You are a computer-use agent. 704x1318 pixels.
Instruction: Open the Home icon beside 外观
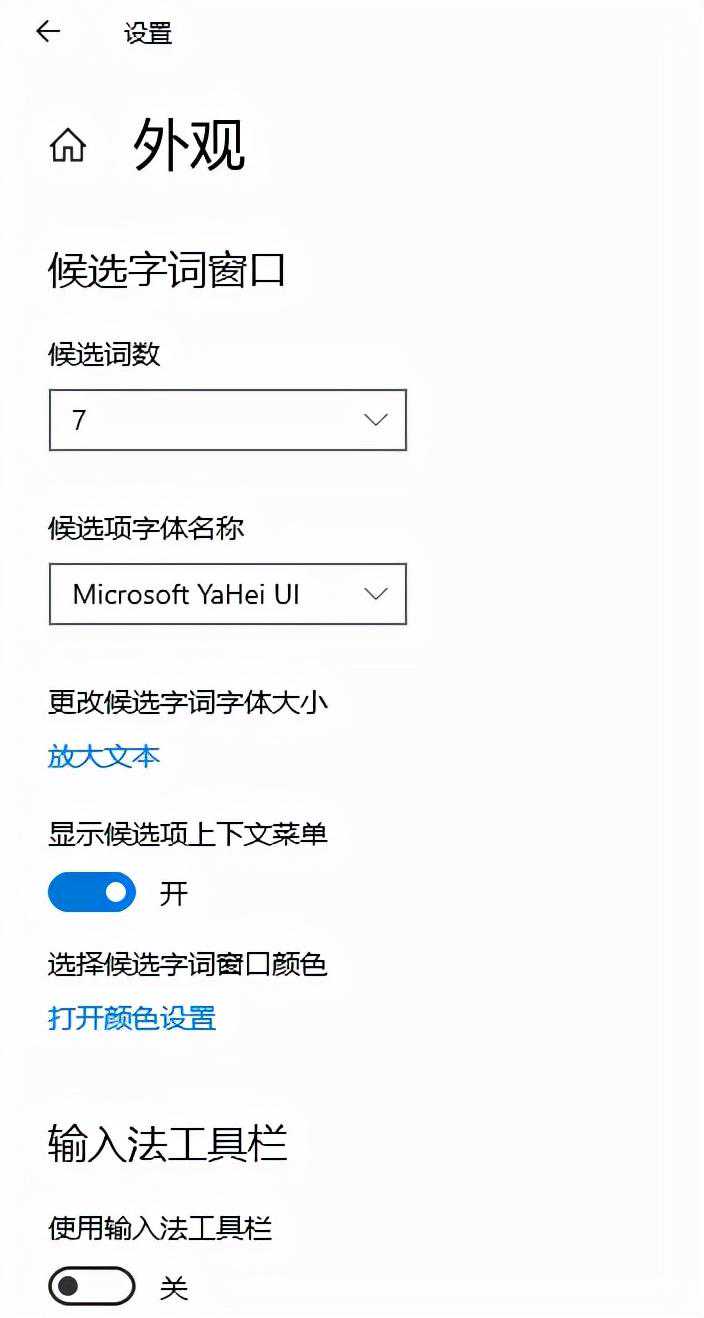point(68,146)
